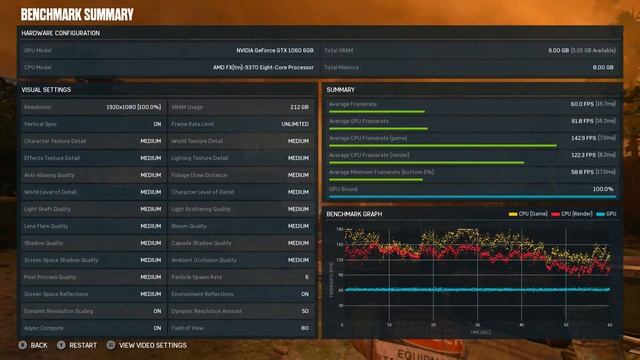640x360 pixels.
Task: Click the yellow CPU (Game) legend swatch
Action: (513, 214)
